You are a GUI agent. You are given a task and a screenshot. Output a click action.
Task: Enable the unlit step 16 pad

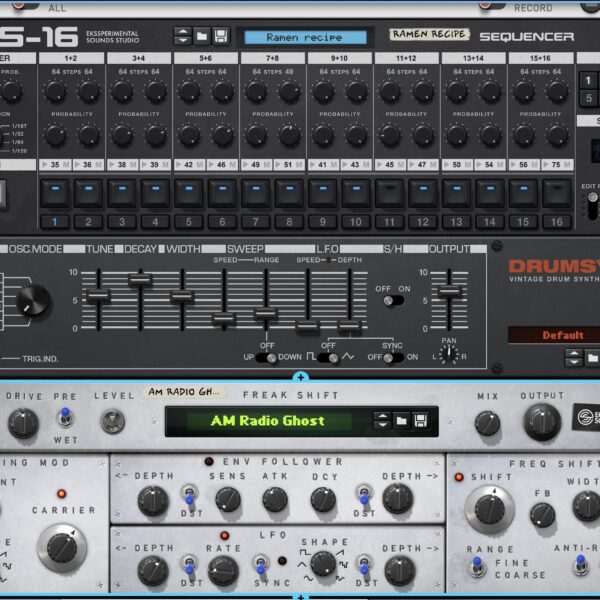(557, 194)
